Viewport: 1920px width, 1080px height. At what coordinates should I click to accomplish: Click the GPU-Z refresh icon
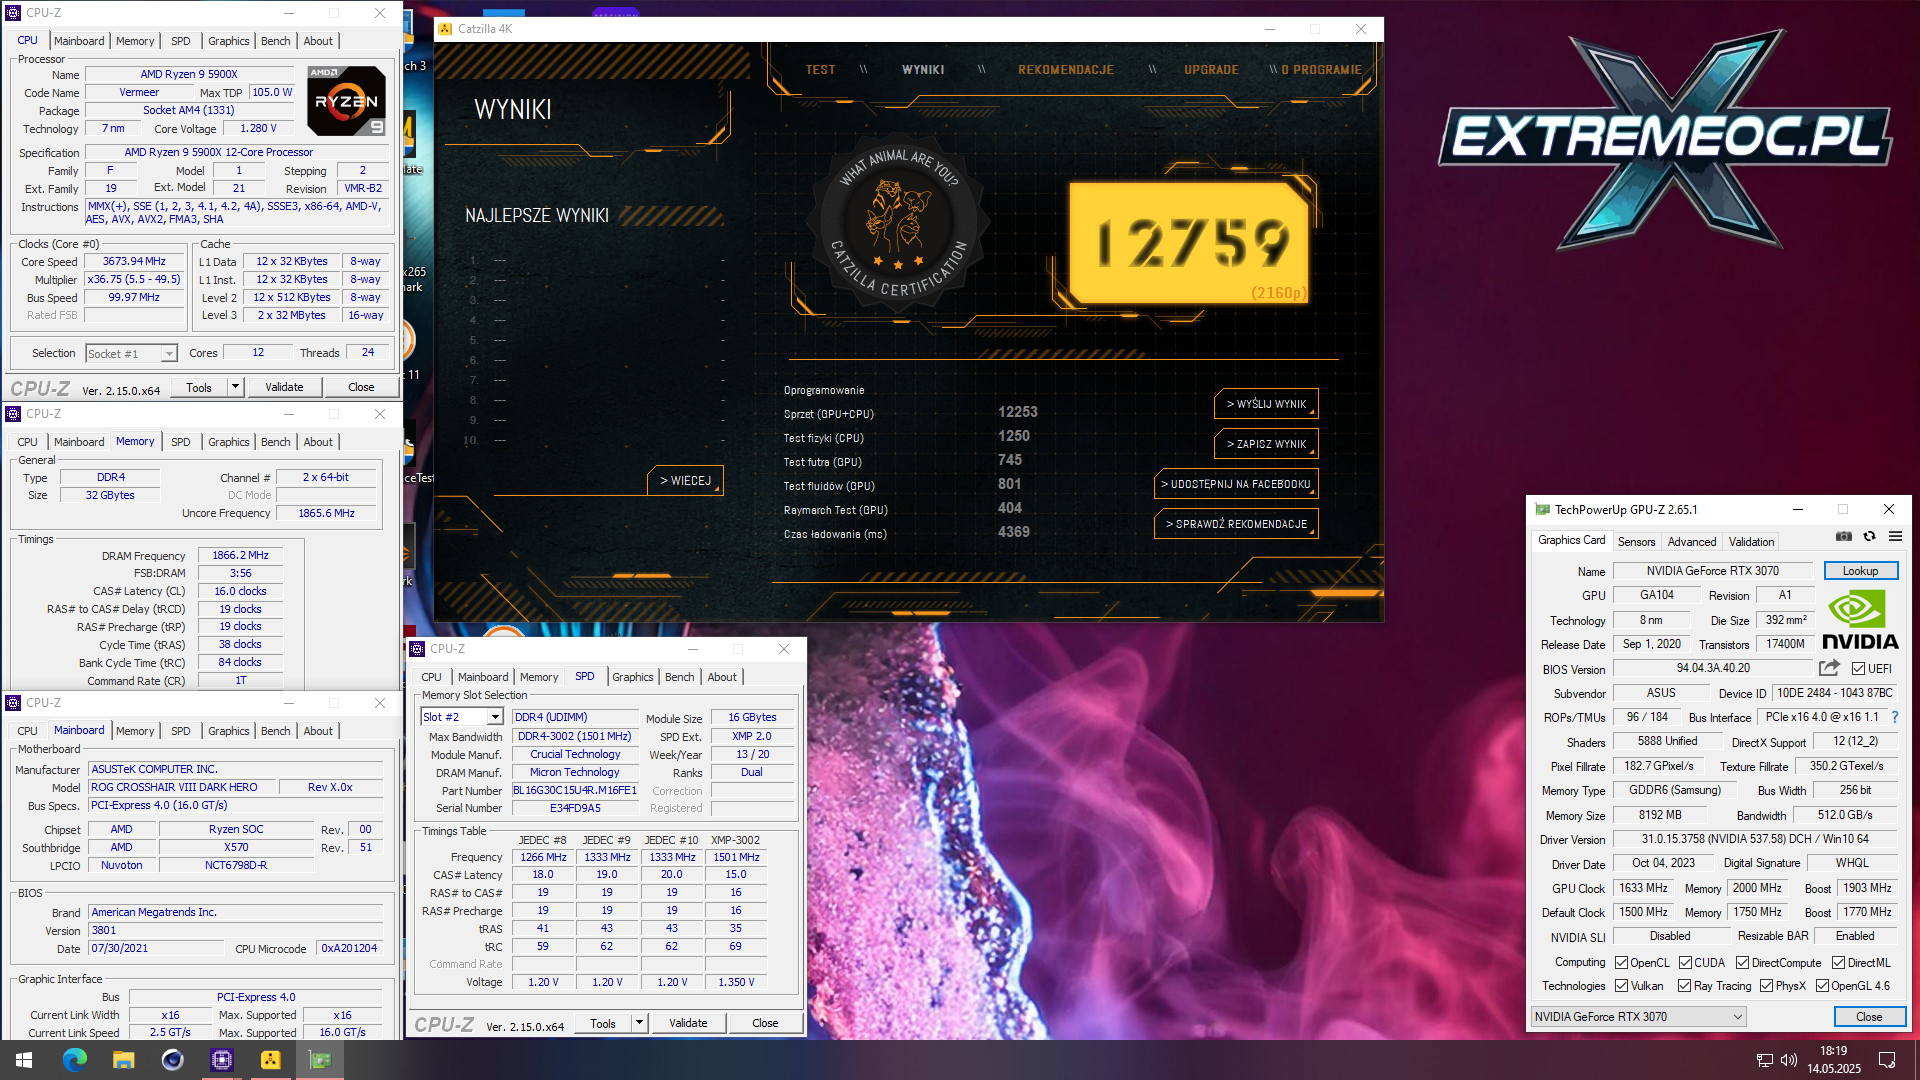1869,537
